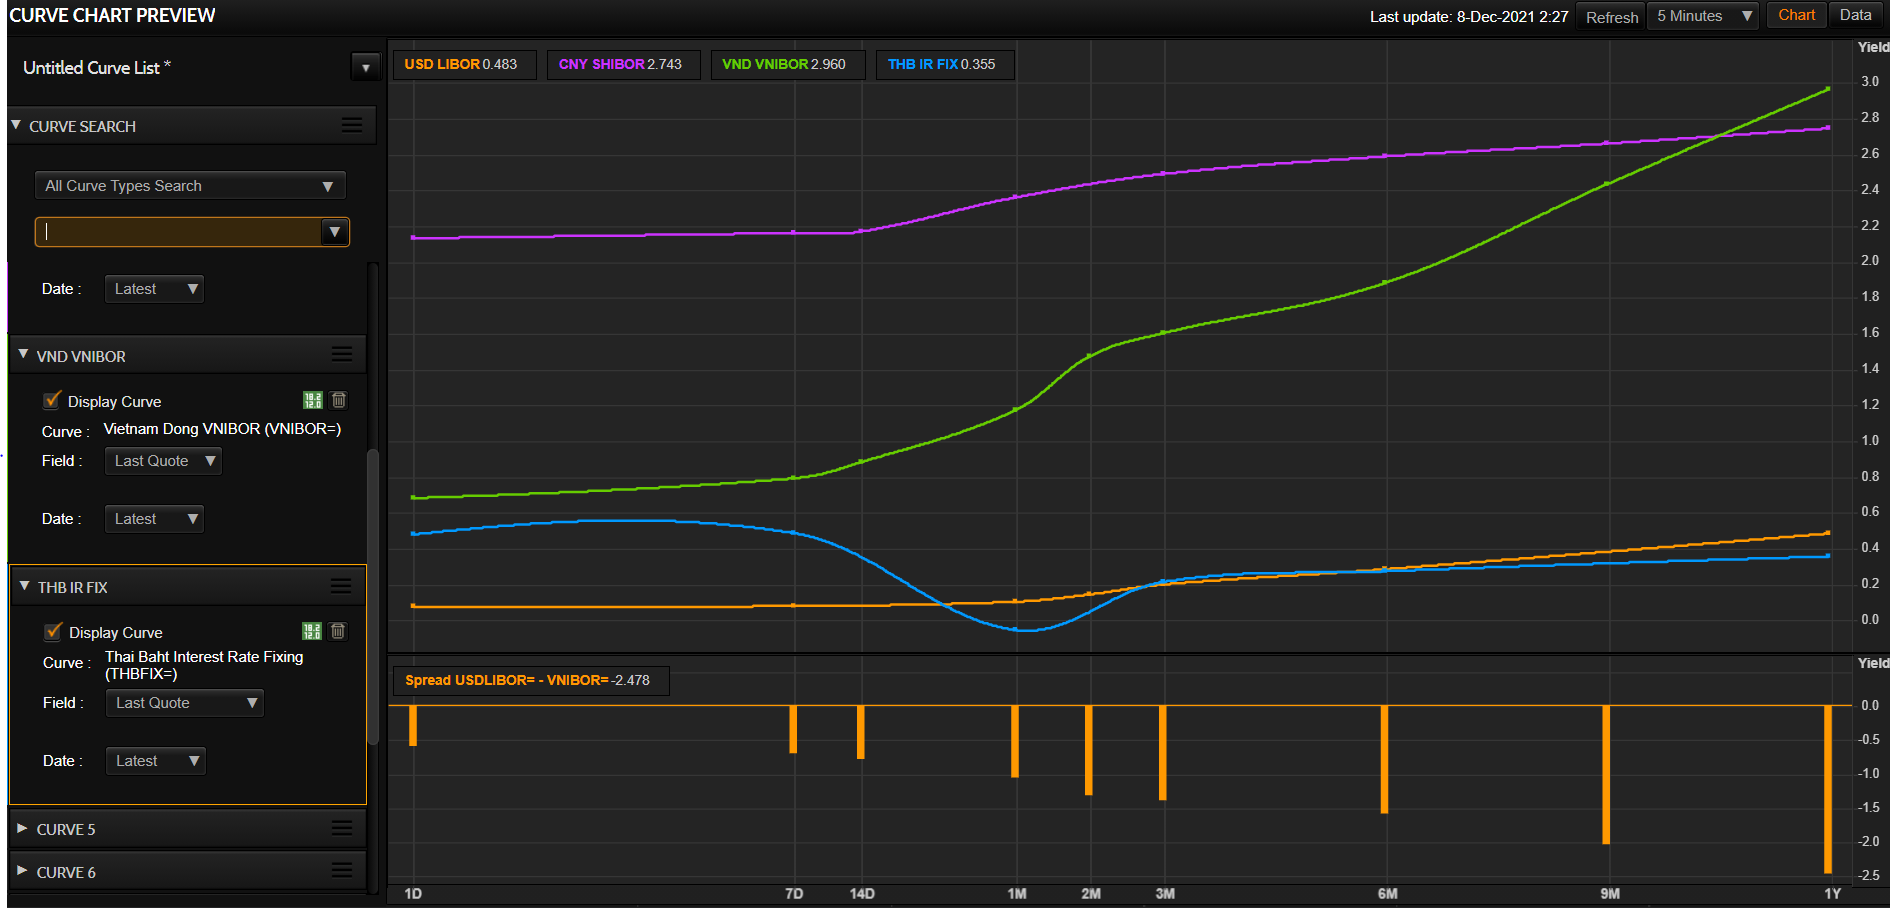
Task: Open data values icon for VND VNIBOR
Action: [x=313, y=400]
